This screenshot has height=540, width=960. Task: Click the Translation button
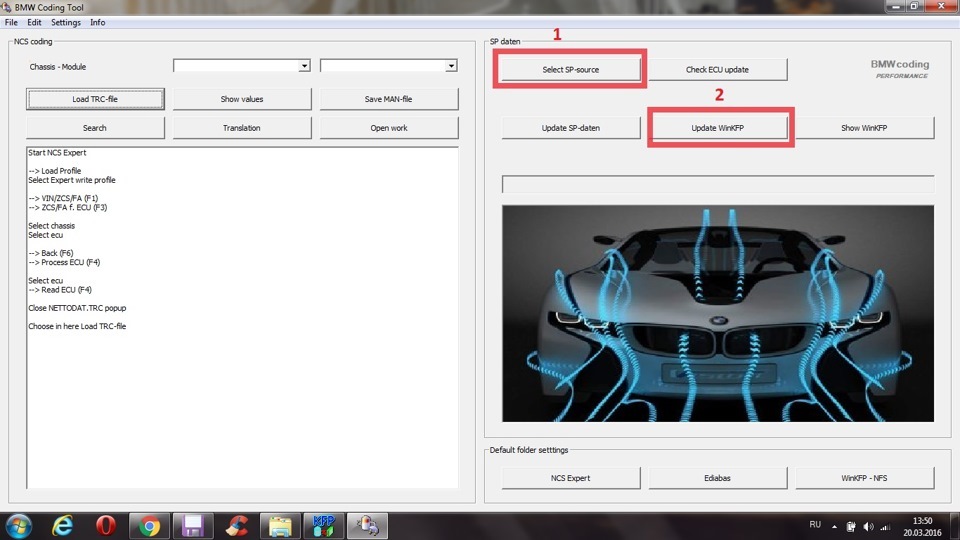point(242,128)
